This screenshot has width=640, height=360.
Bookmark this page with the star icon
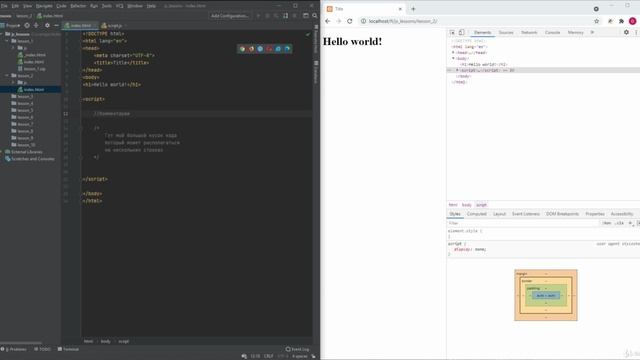pos(597,21)
